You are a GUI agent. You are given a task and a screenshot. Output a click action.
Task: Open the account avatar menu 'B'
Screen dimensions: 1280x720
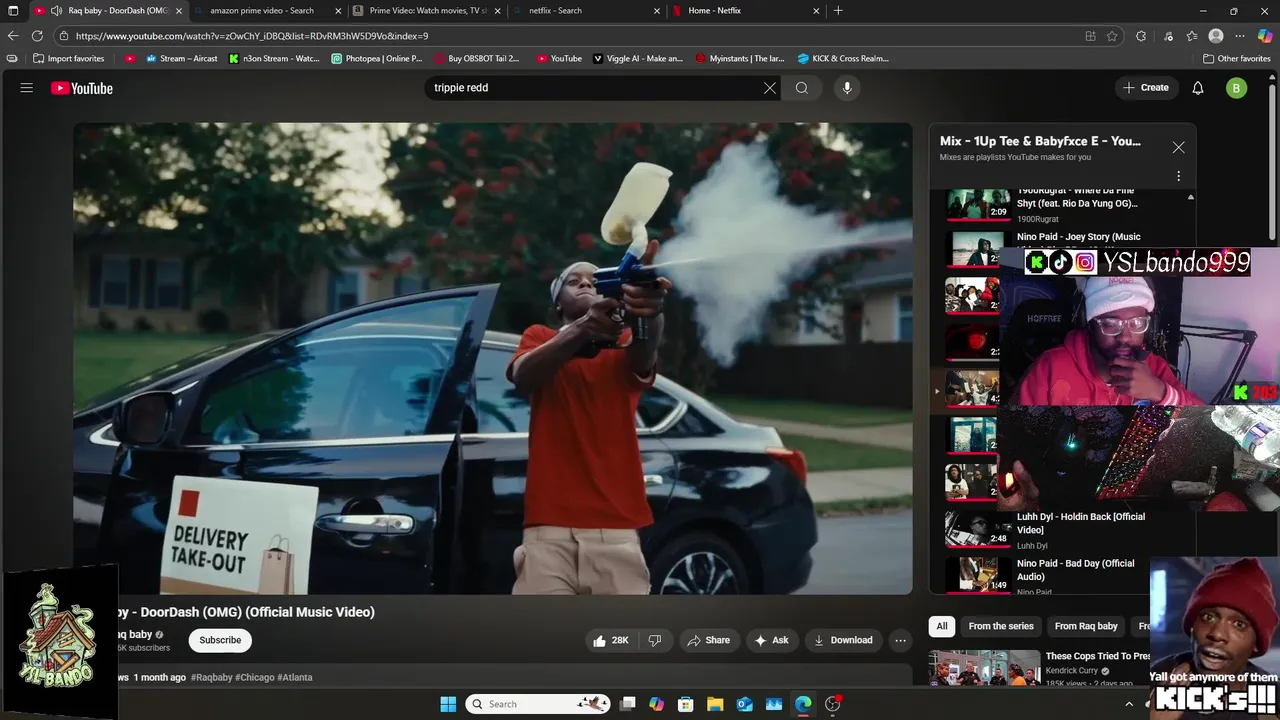(1237, 88)
